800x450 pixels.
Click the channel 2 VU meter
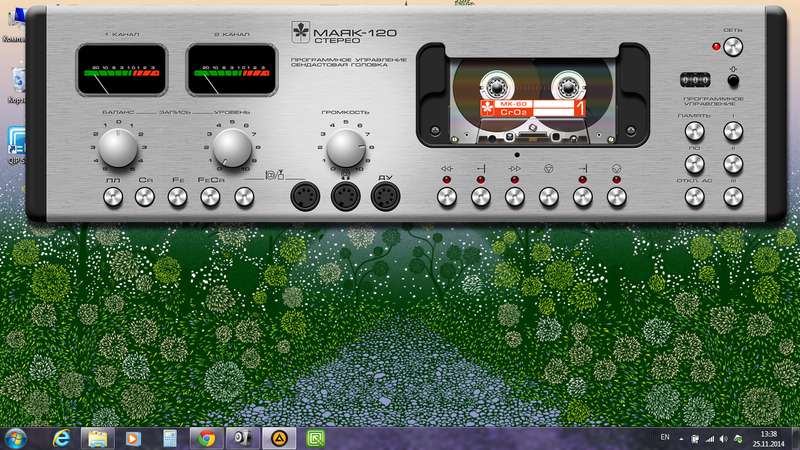tap(232, 70)
